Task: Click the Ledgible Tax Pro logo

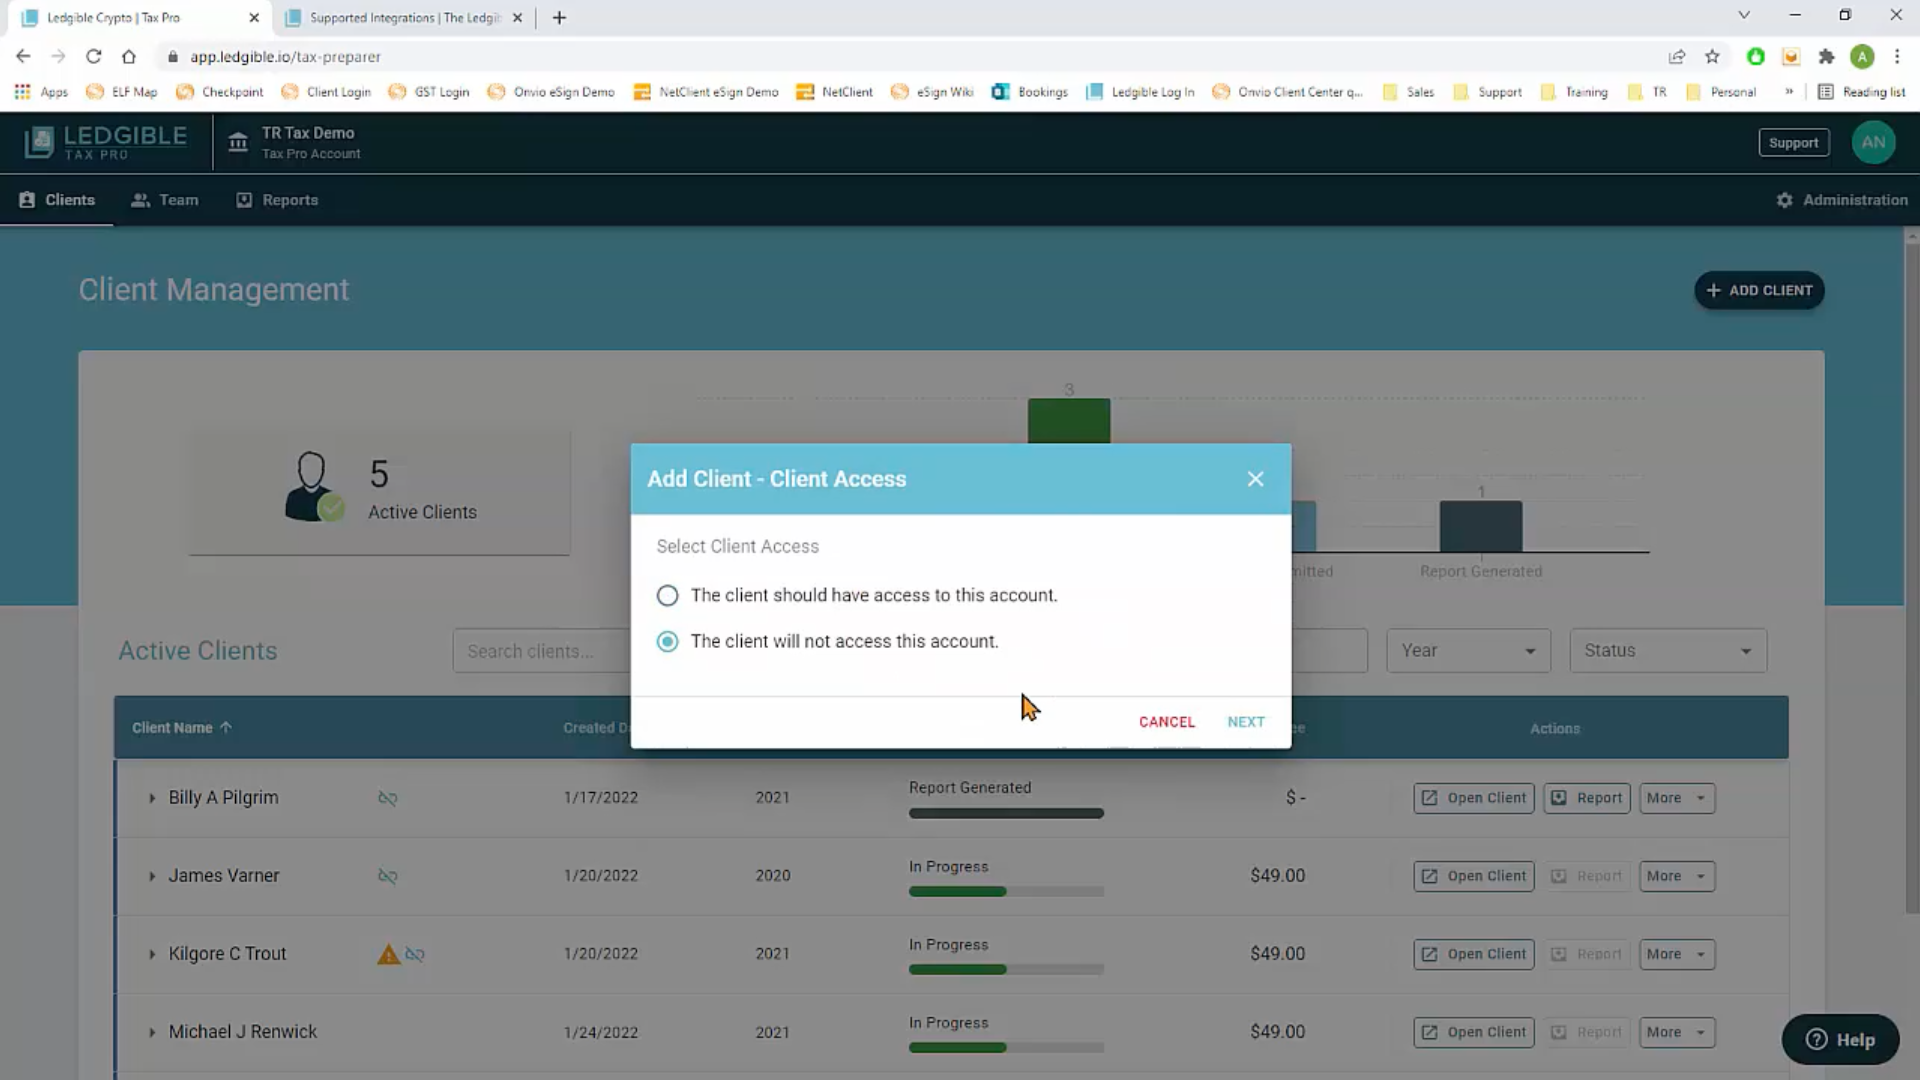Action: click(104, 141)
